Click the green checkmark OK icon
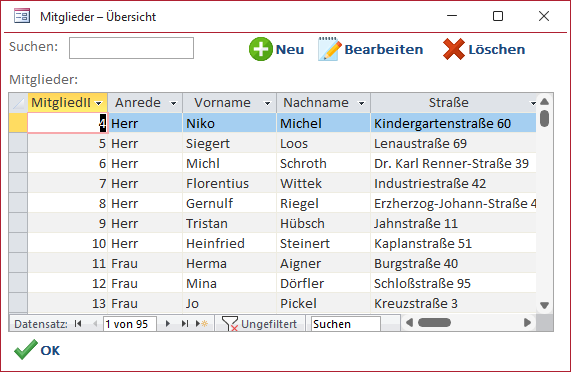 (x=25, y=349)
